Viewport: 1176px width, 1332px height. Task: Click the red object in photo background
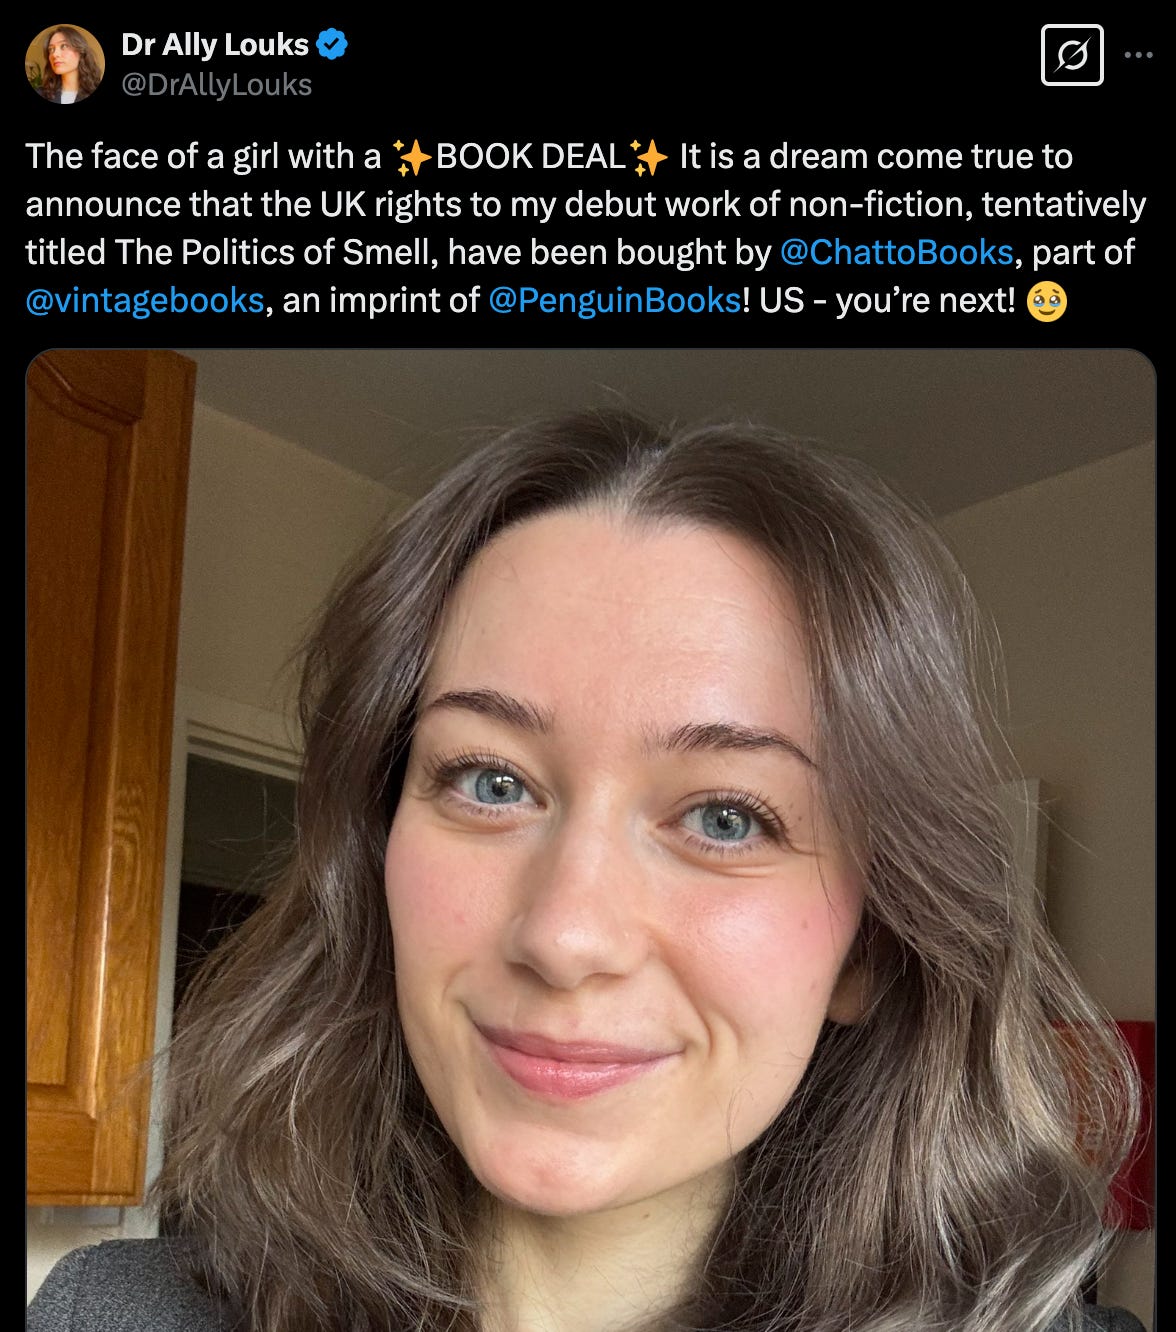1118,1120
